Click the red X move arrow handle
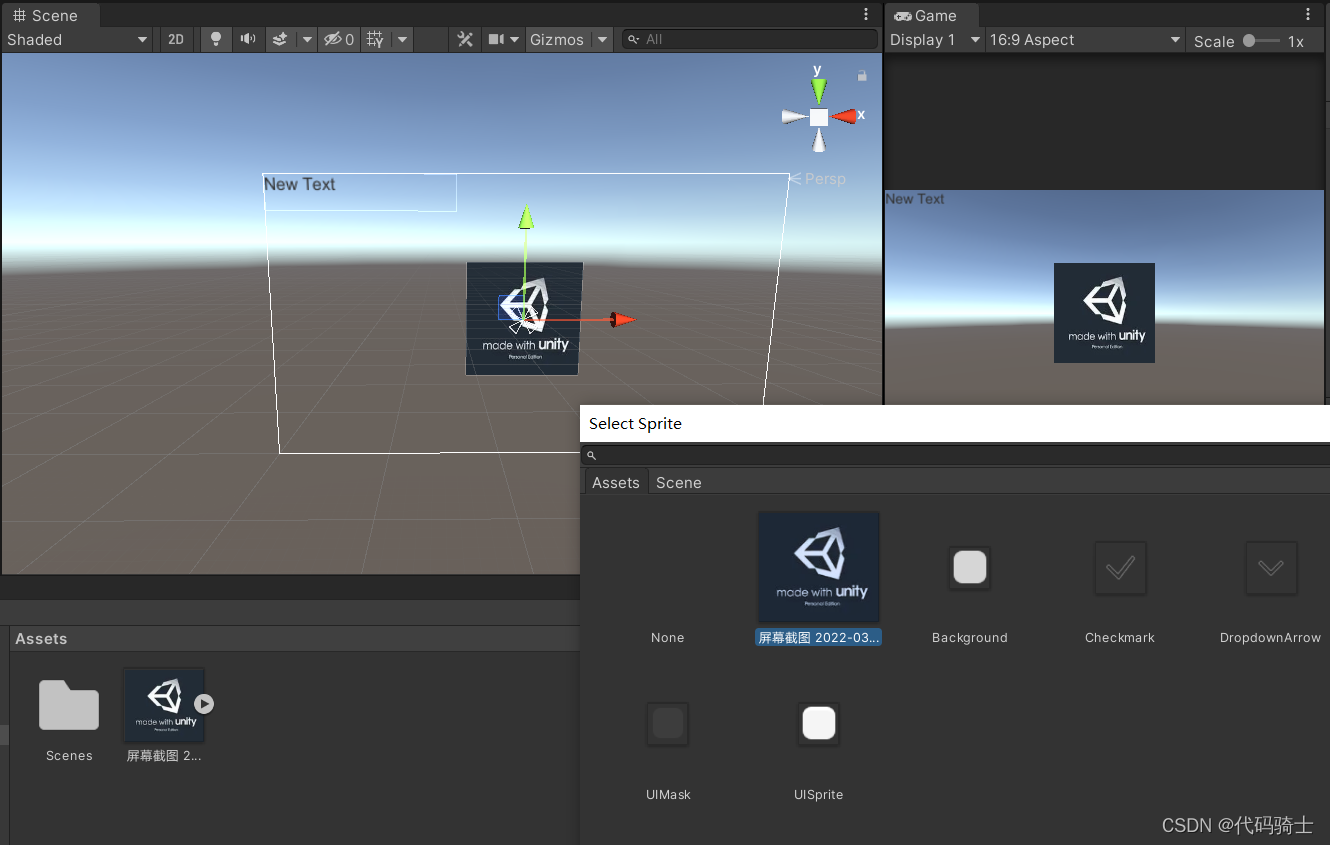Screen dimensions: 1330x845 point(624,320)
